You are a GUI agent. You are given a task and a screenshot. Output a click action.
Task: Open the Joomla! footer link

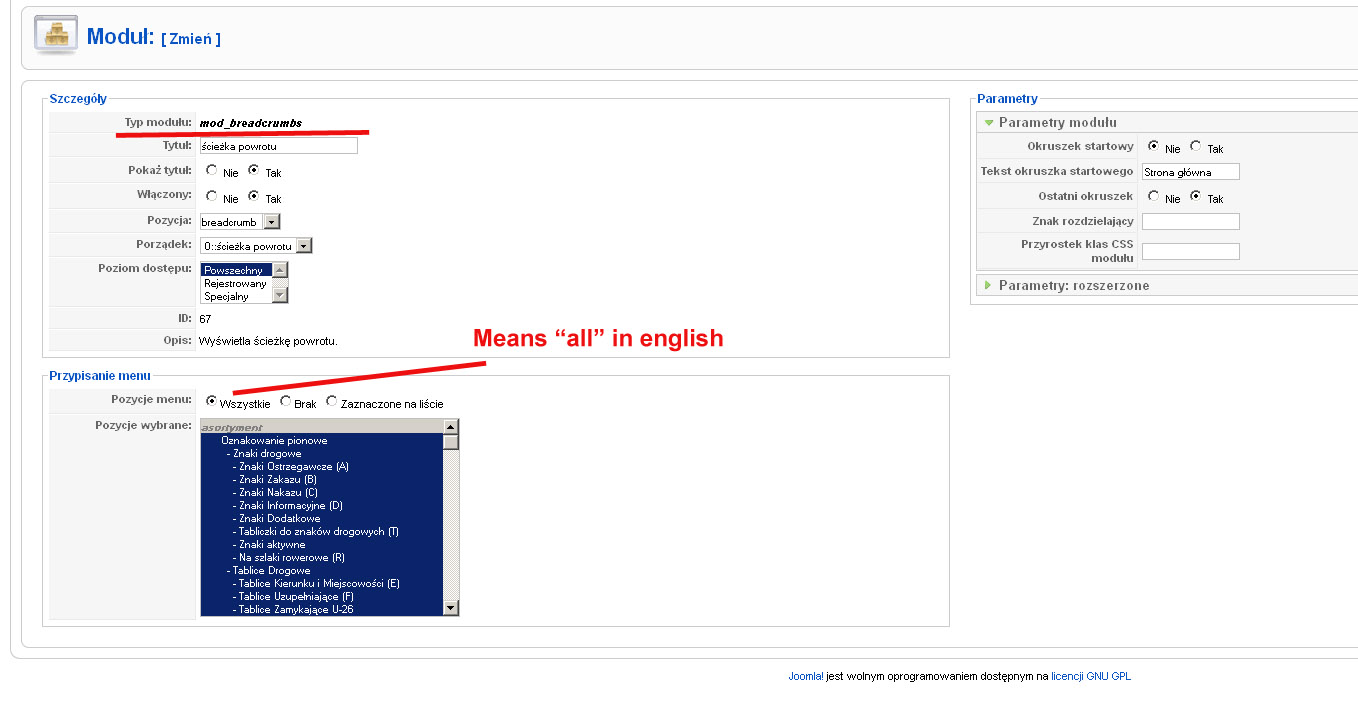[806, 676]
